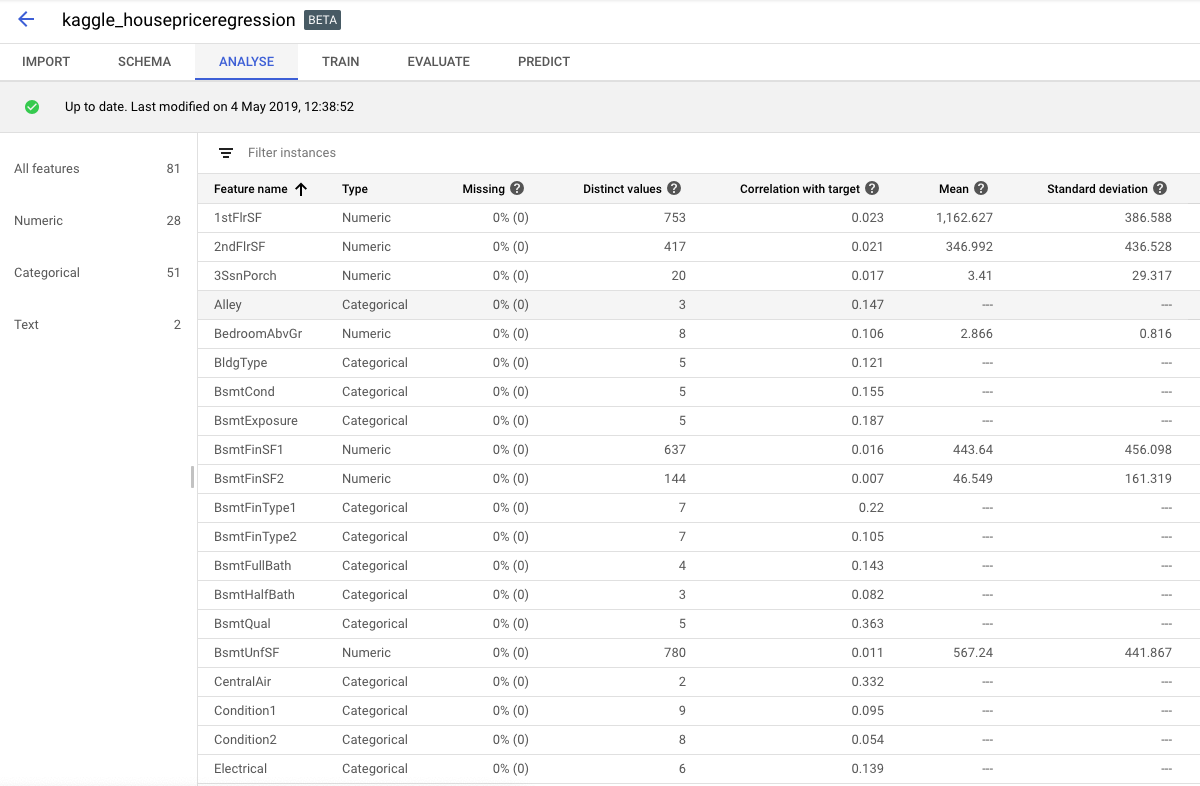Sort by Mean column header
The image size is (1200, 786).
(954, 189)
